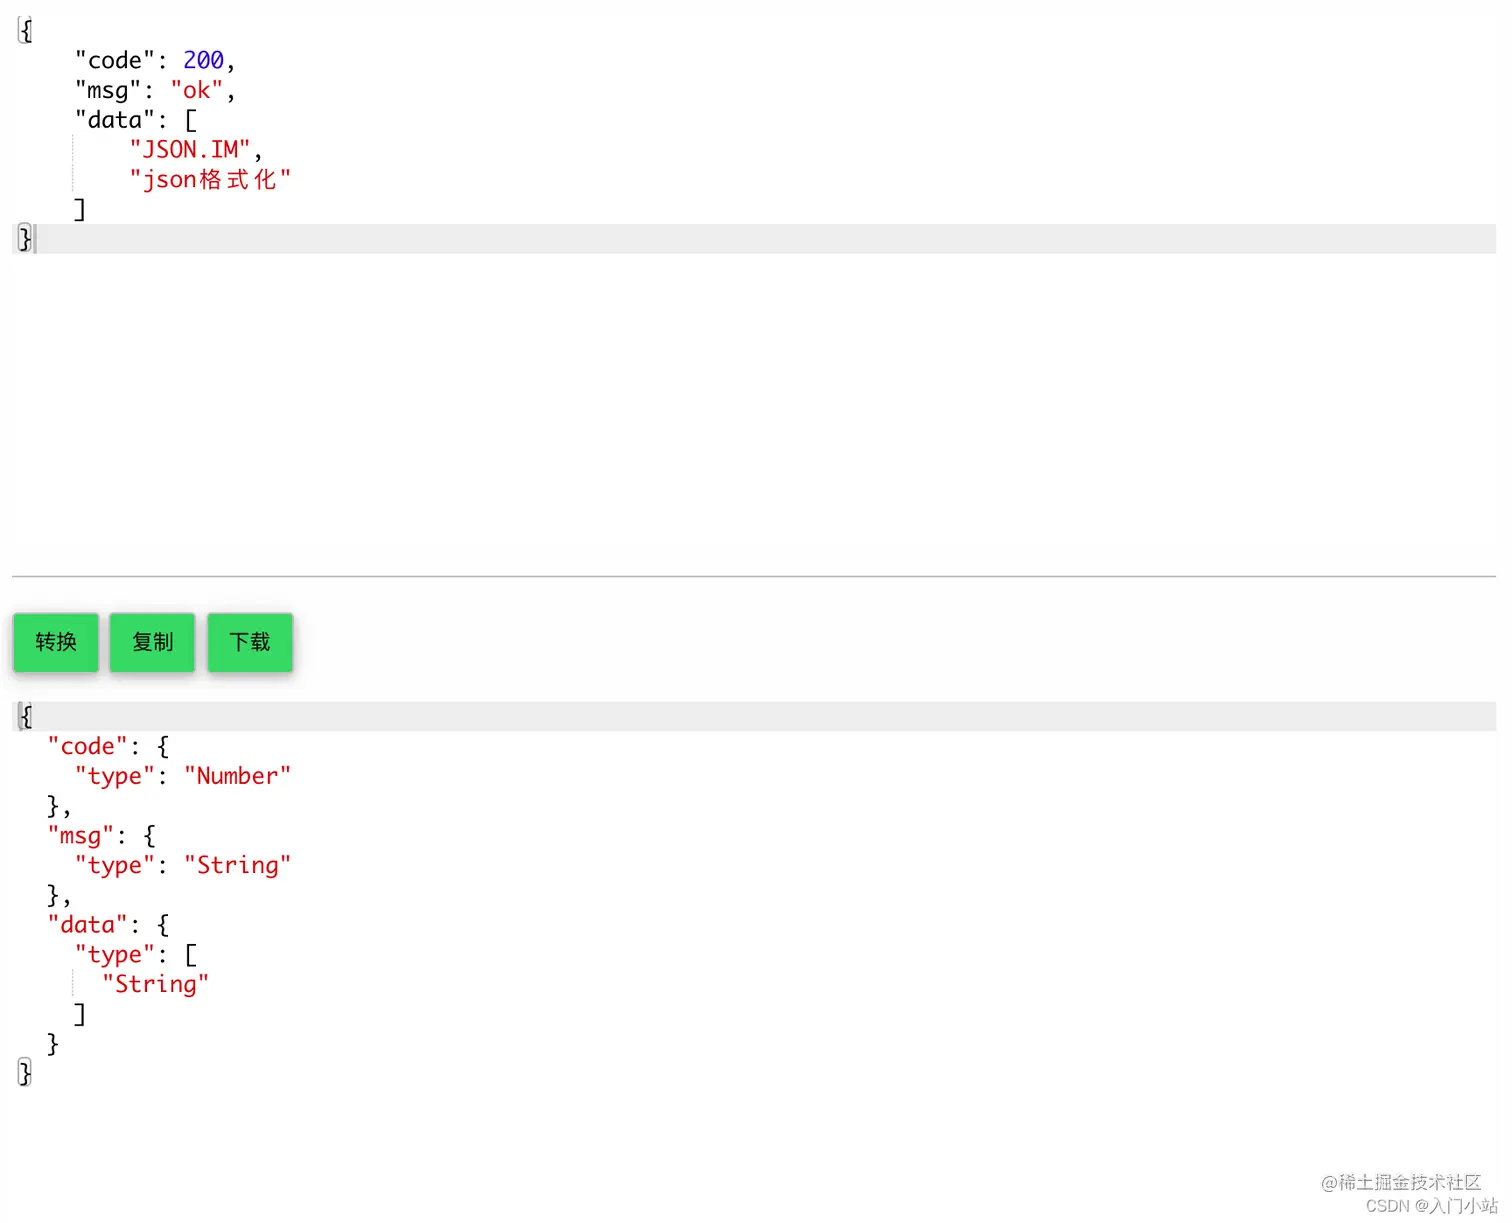Click the "type" key under output data
Image resolution: width=1512 pixels, height=1223 pixels.
coord(115,955)
